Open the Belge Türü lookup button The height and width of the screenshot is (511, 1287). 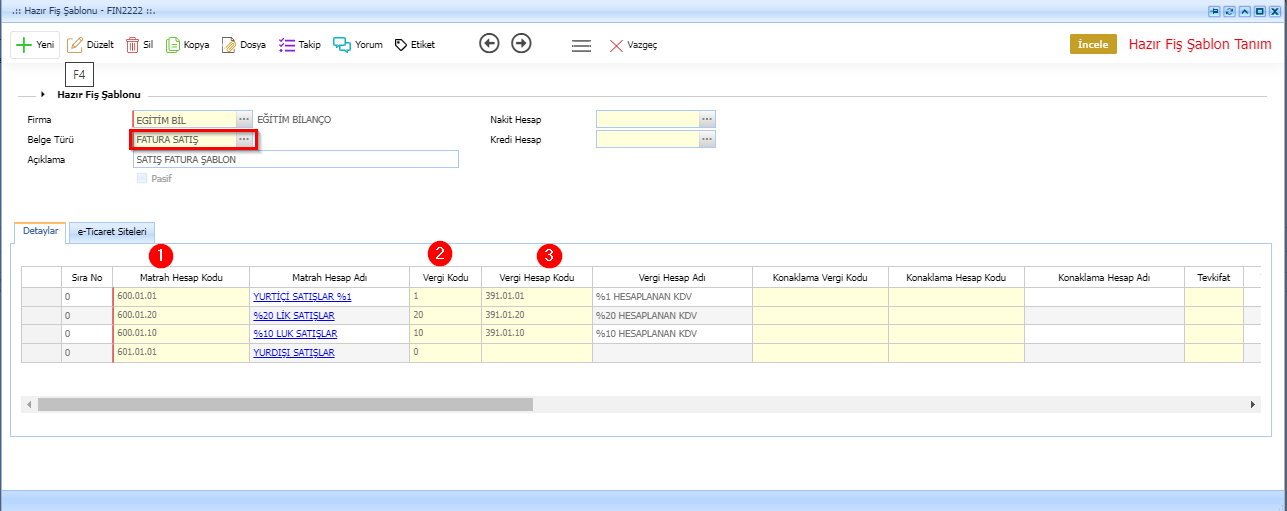pos(243,140)
